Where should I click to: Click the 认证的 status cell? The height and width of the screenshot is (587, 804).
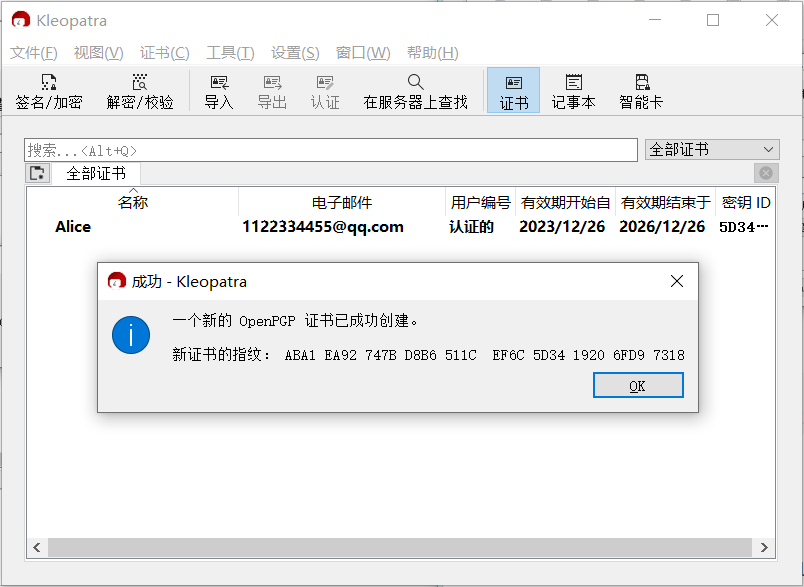(471, 227)
